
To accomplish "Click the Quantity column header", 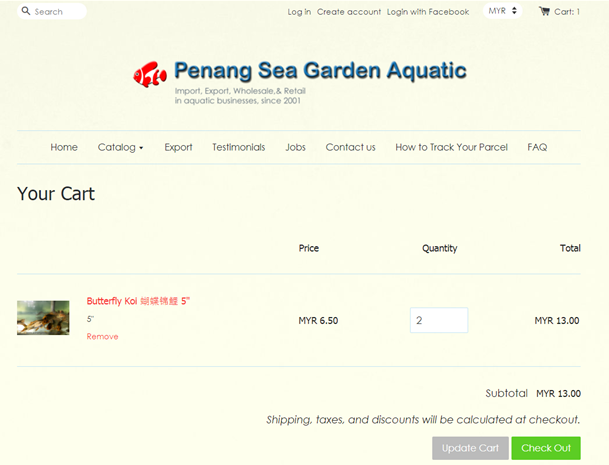I will pyautogui.click(x=439, y=248).
